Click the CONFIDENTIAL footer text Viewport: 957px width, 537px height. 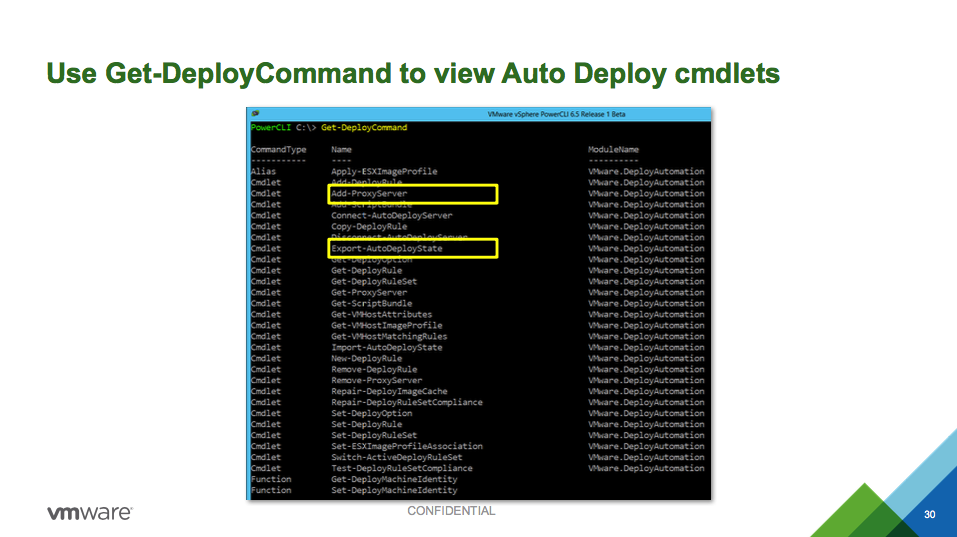[x=451, y=511]
